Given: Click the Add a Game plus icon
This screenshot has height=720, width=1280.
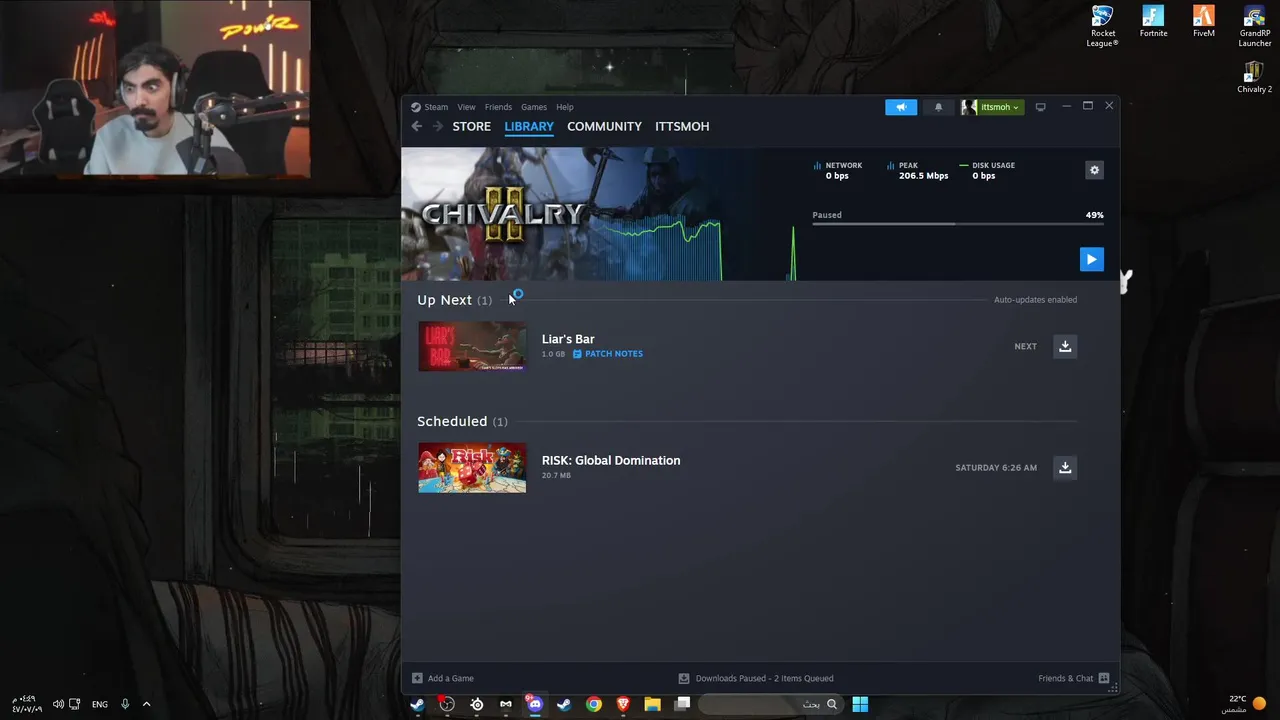Looking at the screenshot, I should pyautogui.click(x=417, y=678).
